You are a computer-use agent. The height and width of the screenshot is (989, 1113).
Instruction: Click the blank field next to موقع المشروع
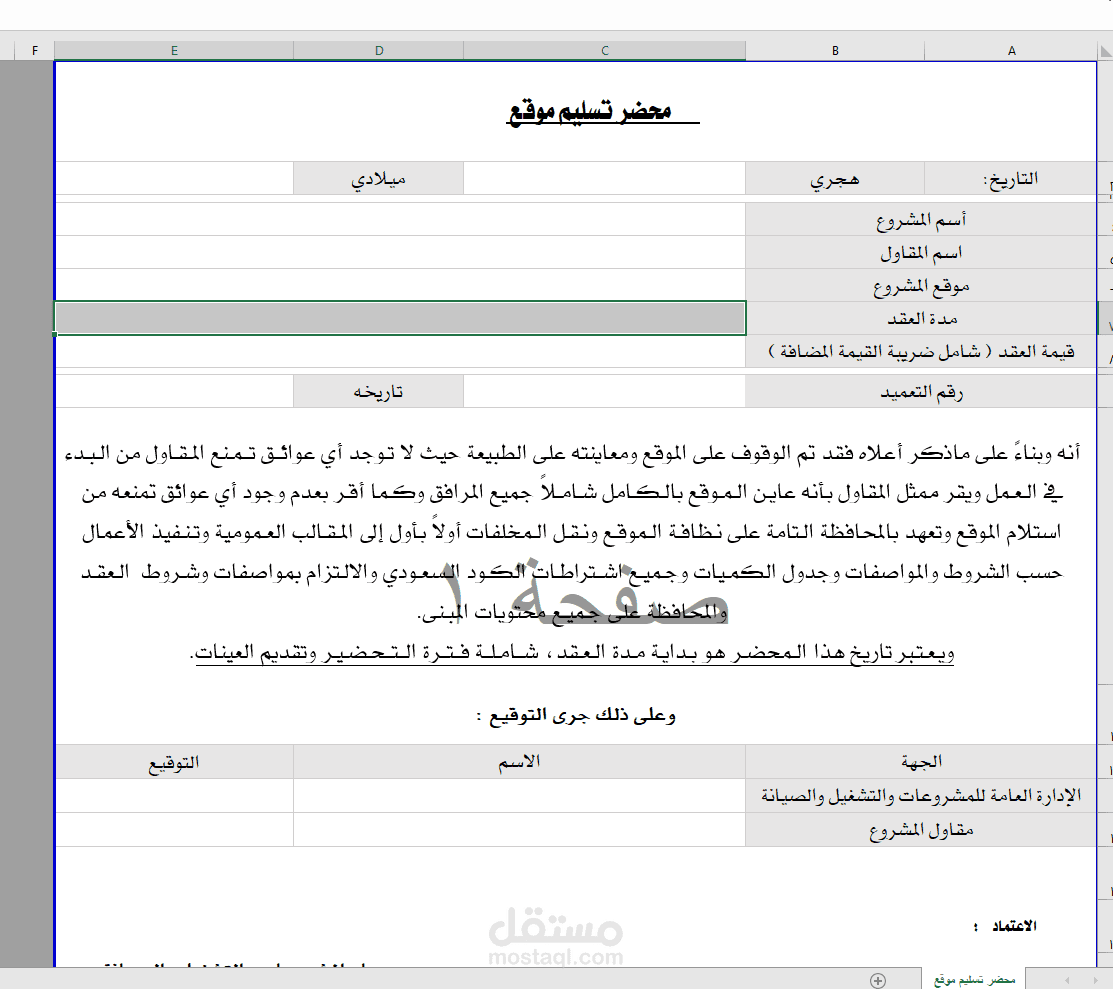[x=400, y=285]
